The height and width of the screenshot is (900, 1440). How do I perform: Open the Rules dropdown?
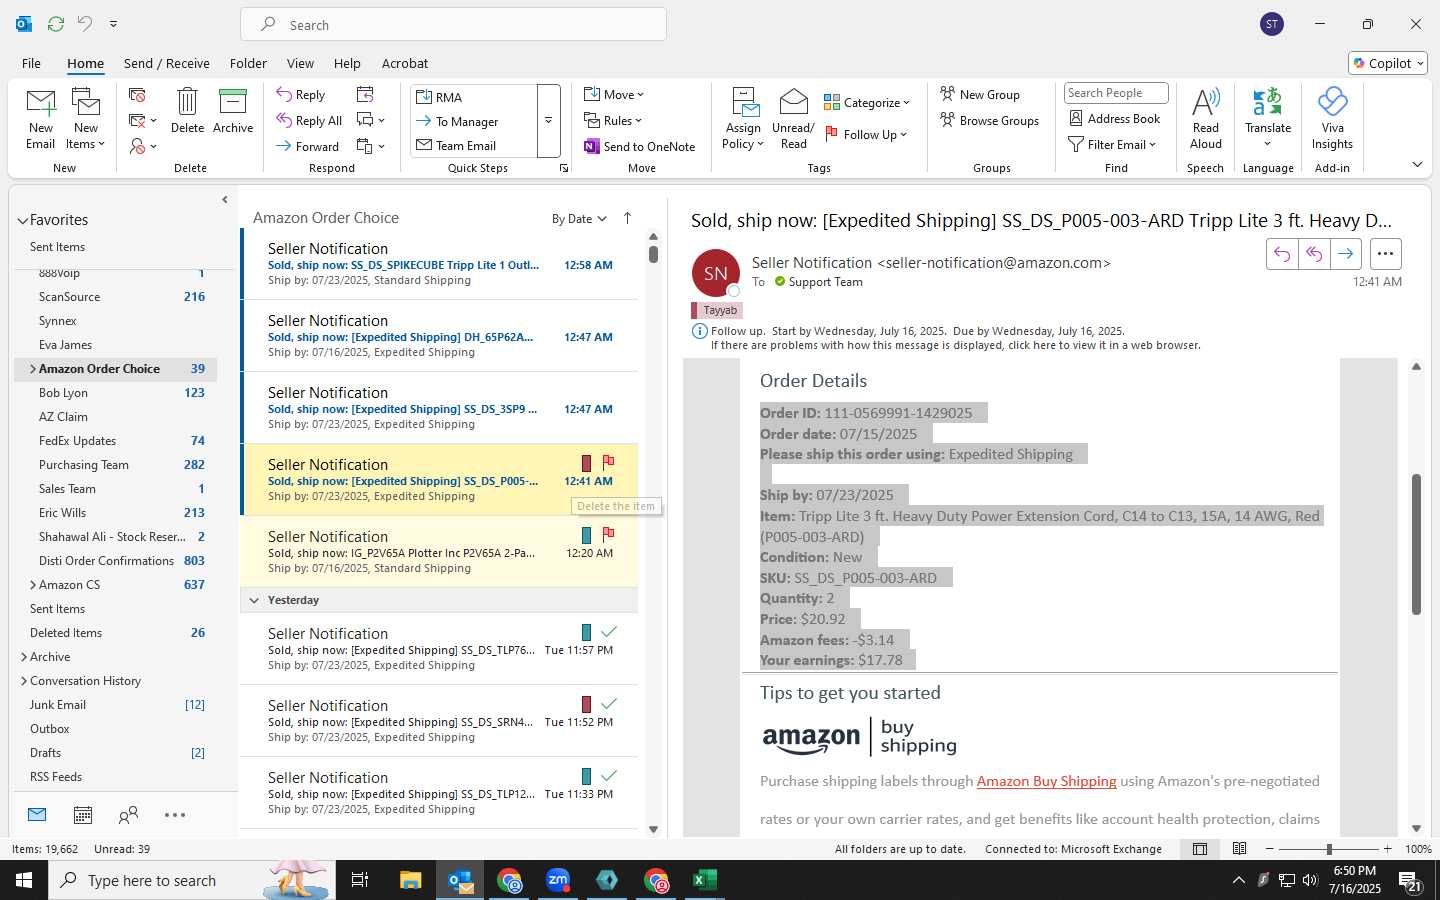coord(613,120)
